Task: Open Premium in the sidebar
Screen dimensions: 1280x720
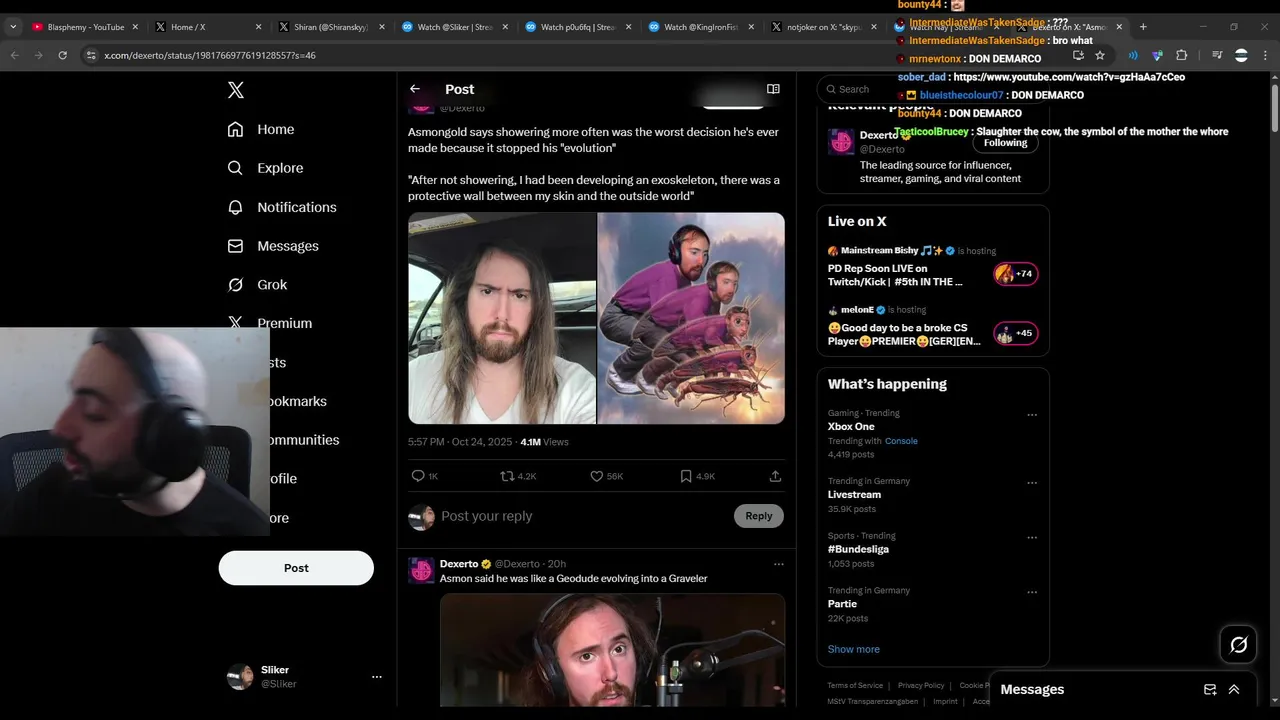Action: 270,323
